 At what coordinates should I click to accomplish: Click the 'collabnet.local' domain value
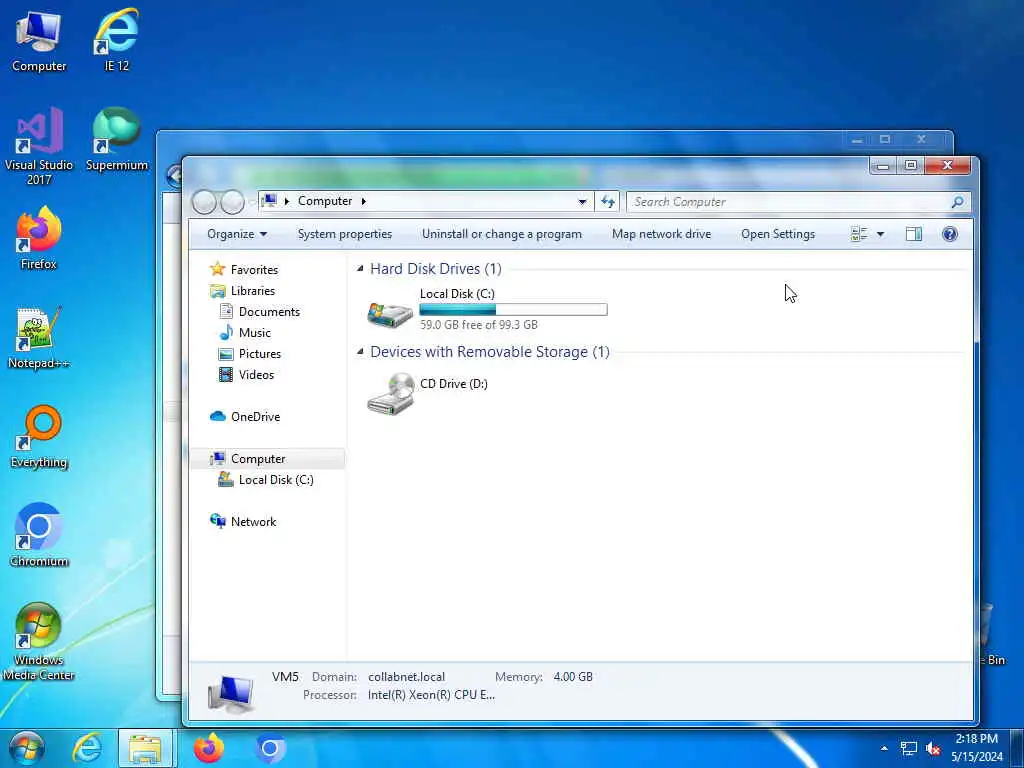tap(406, 677)
